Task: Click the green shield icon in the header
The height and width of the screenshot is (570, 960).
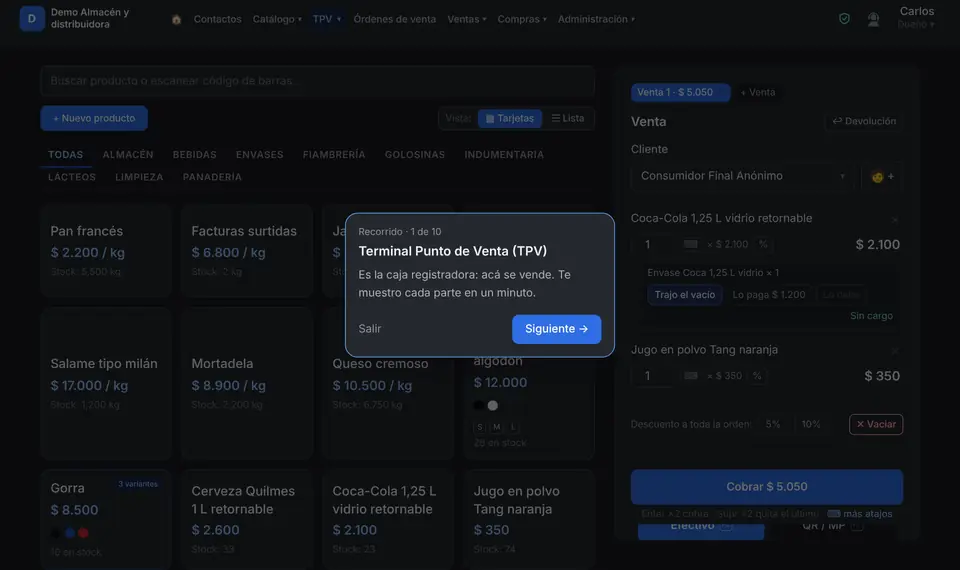Action: (844, 19)
